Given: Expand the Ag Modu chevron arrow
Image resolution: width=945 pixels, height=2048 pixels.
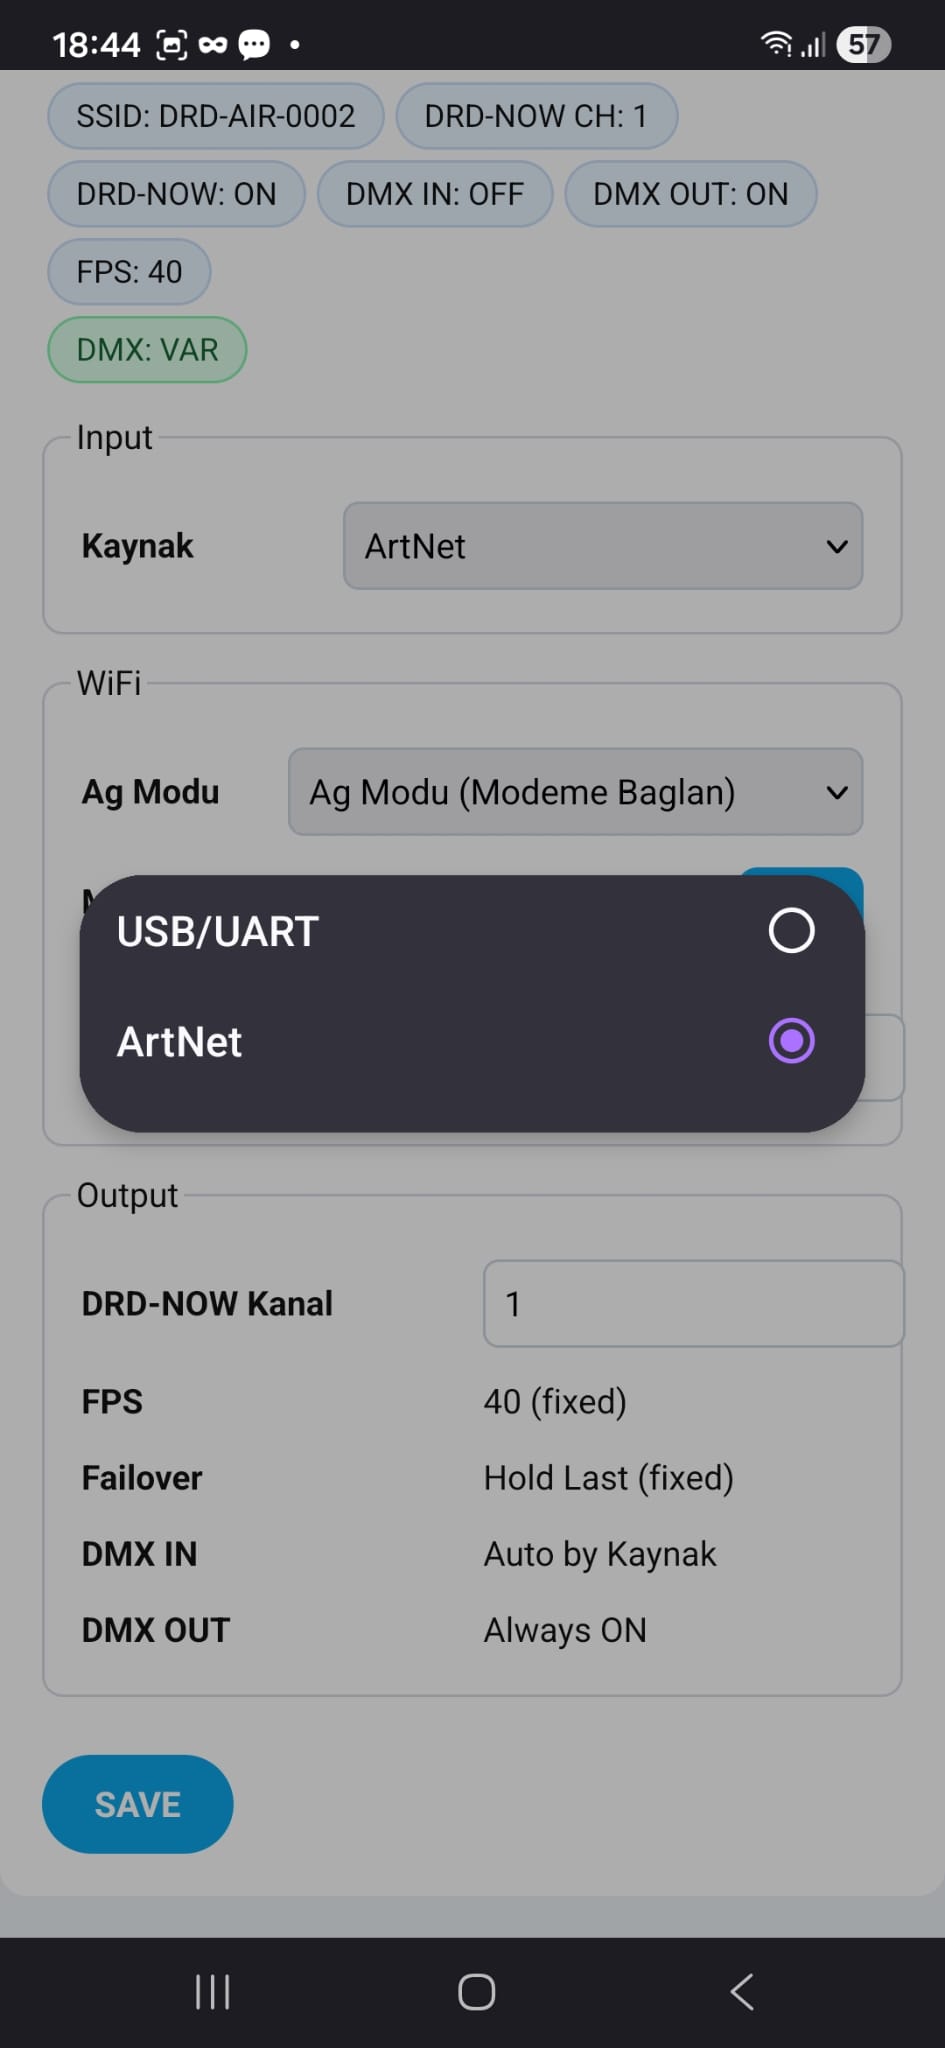Looking at the screenshot, I should [x=837, y=792].
